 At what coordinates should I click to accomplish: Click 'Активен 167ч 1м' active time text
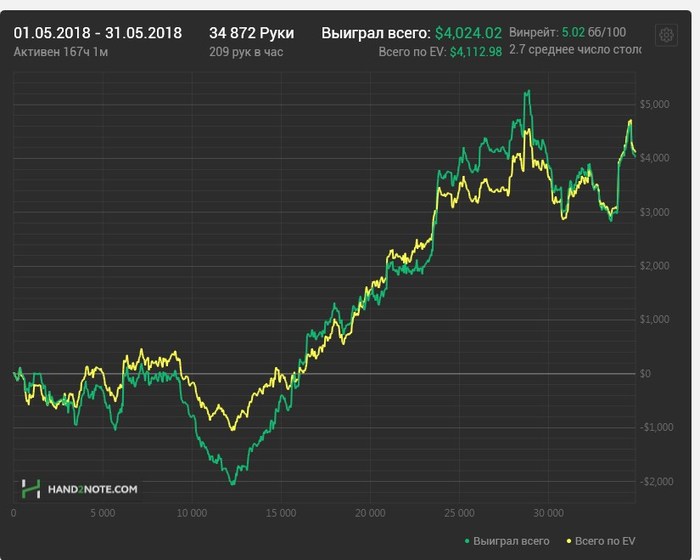[x=61, y=52]
